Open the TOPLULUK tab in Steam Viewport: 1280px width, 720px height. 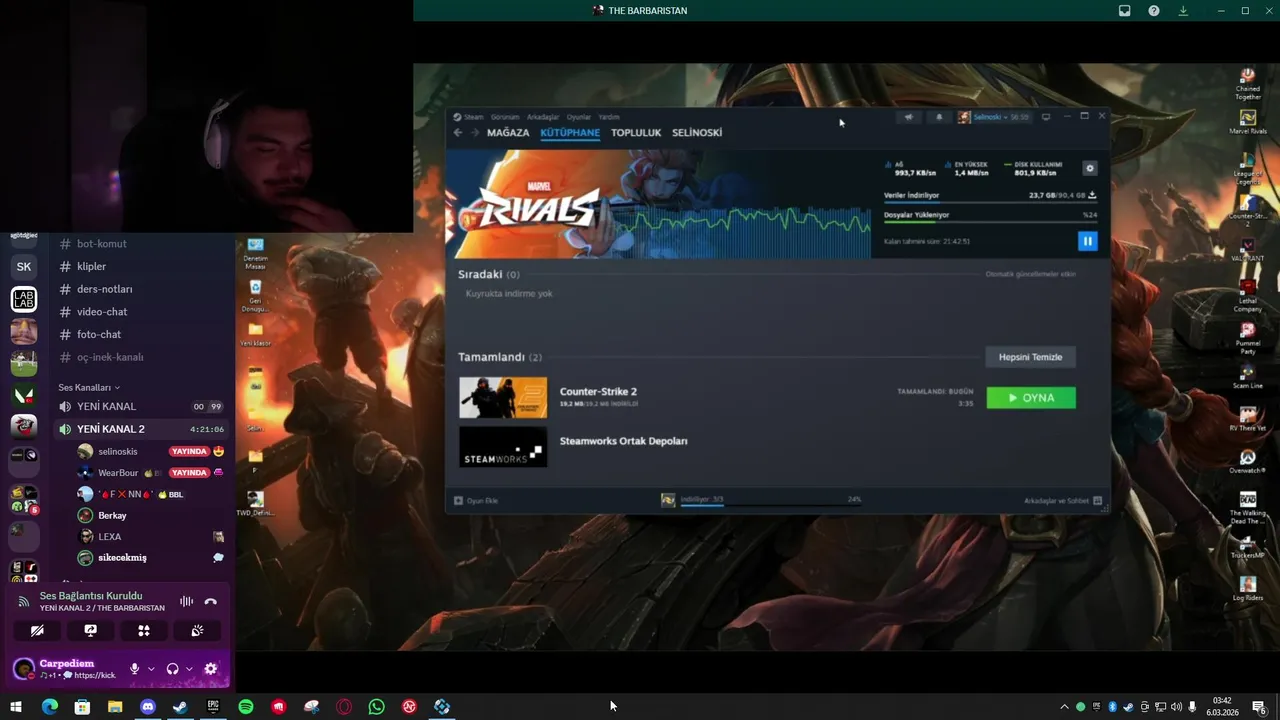coord(636,132)
